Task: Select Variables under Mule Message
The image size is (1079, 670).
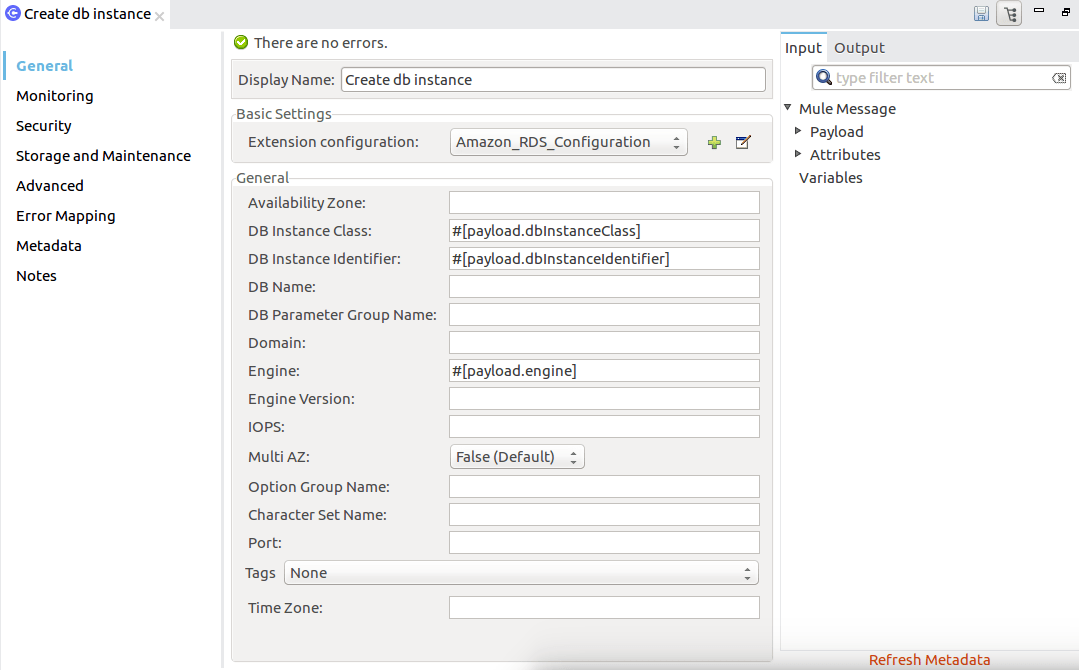Action: 834,177
